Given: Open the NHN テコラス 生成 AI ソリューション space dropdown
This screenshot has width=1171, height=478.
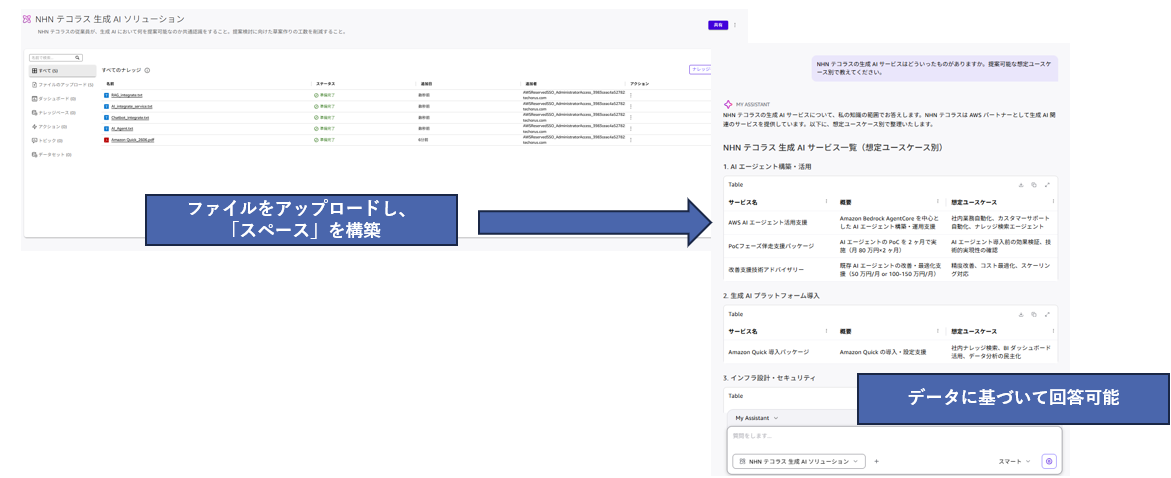Looking at the screenshot, I should pos(799,462).
